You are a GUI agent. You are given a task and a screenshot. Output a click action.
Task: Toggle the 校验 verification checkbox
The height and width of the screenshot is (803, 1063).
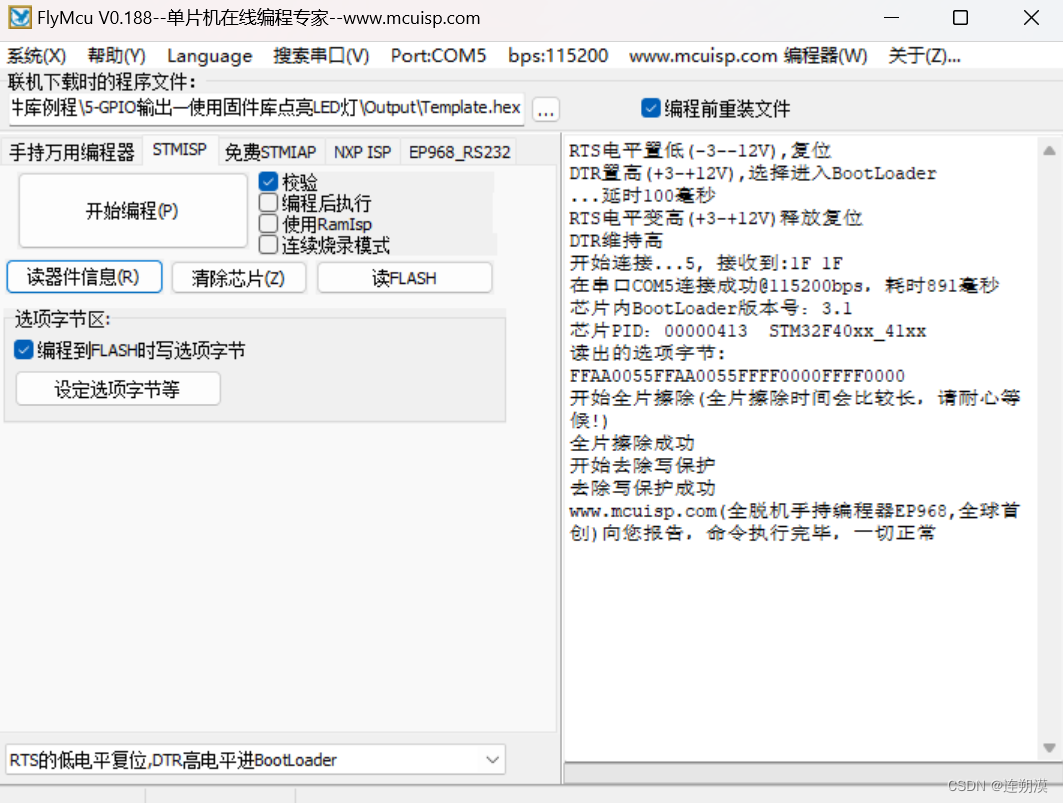tap(266, 182)
